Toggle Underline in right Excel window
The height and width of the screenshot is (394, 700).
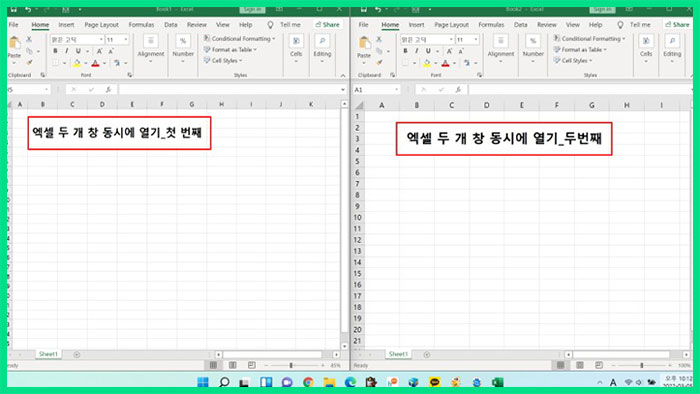[x=428, y=51]
